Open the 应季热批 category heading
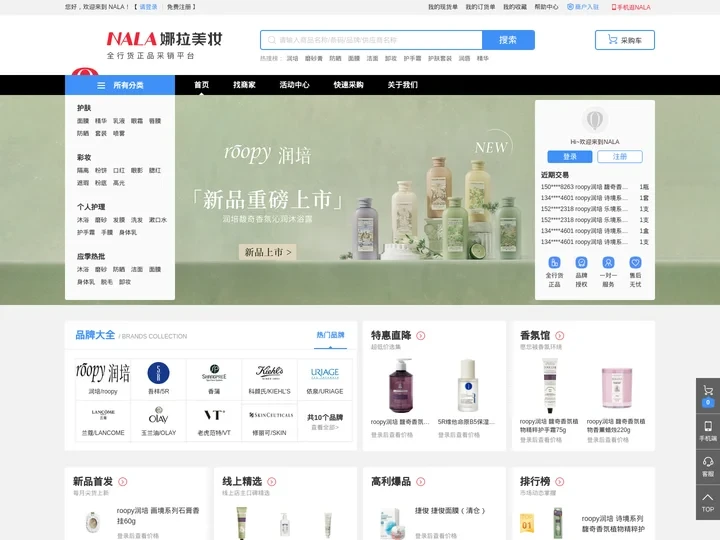Viewport: 720px width, 540px height. tap(91, 257)
